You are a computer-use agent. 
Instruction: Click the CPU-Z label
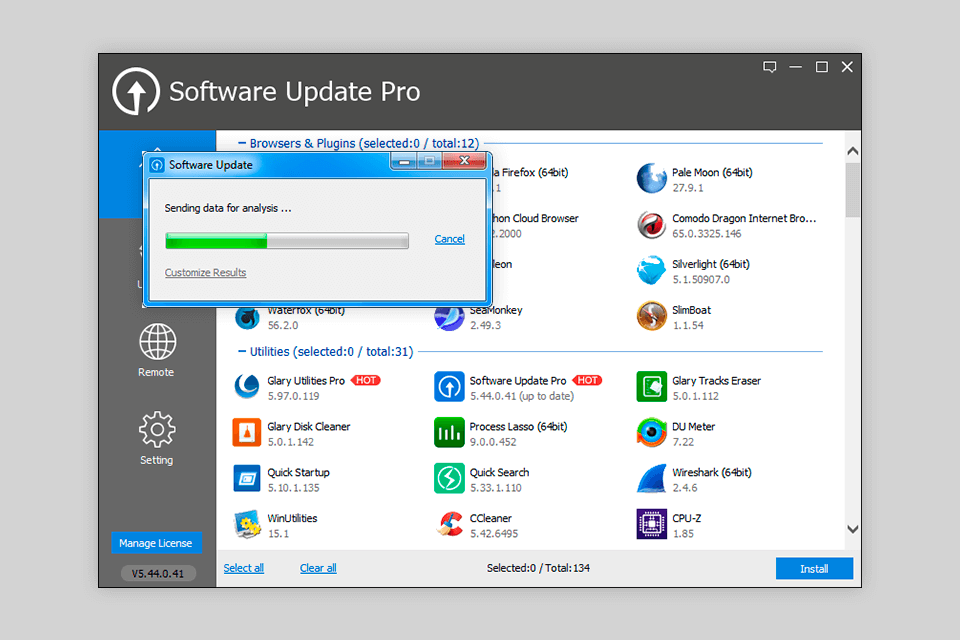click(686, 519)
